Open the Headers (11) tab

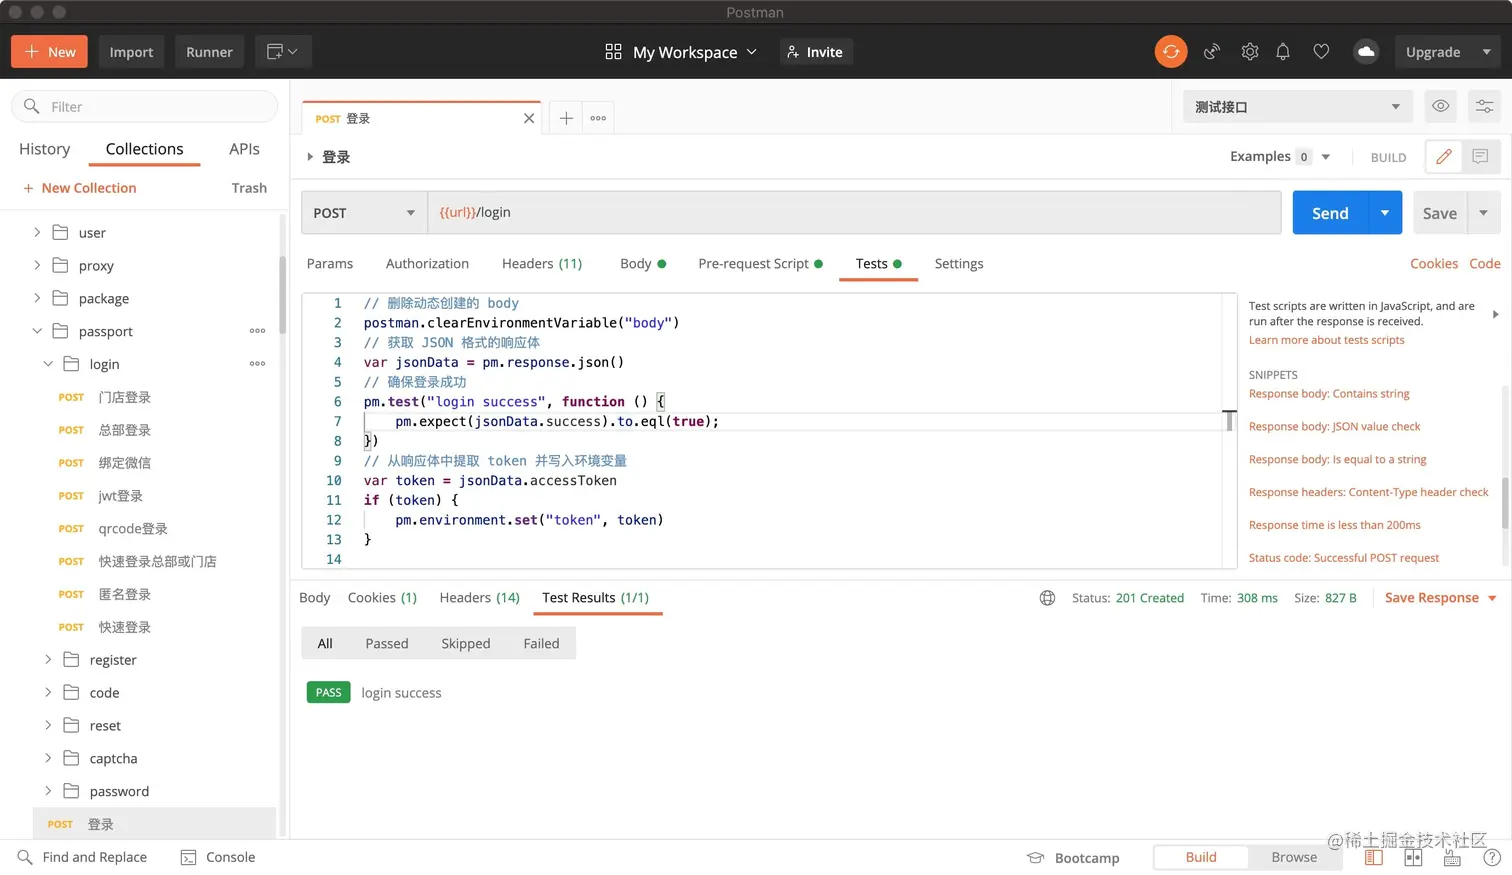pyautogui.click(x=542, y=264)
